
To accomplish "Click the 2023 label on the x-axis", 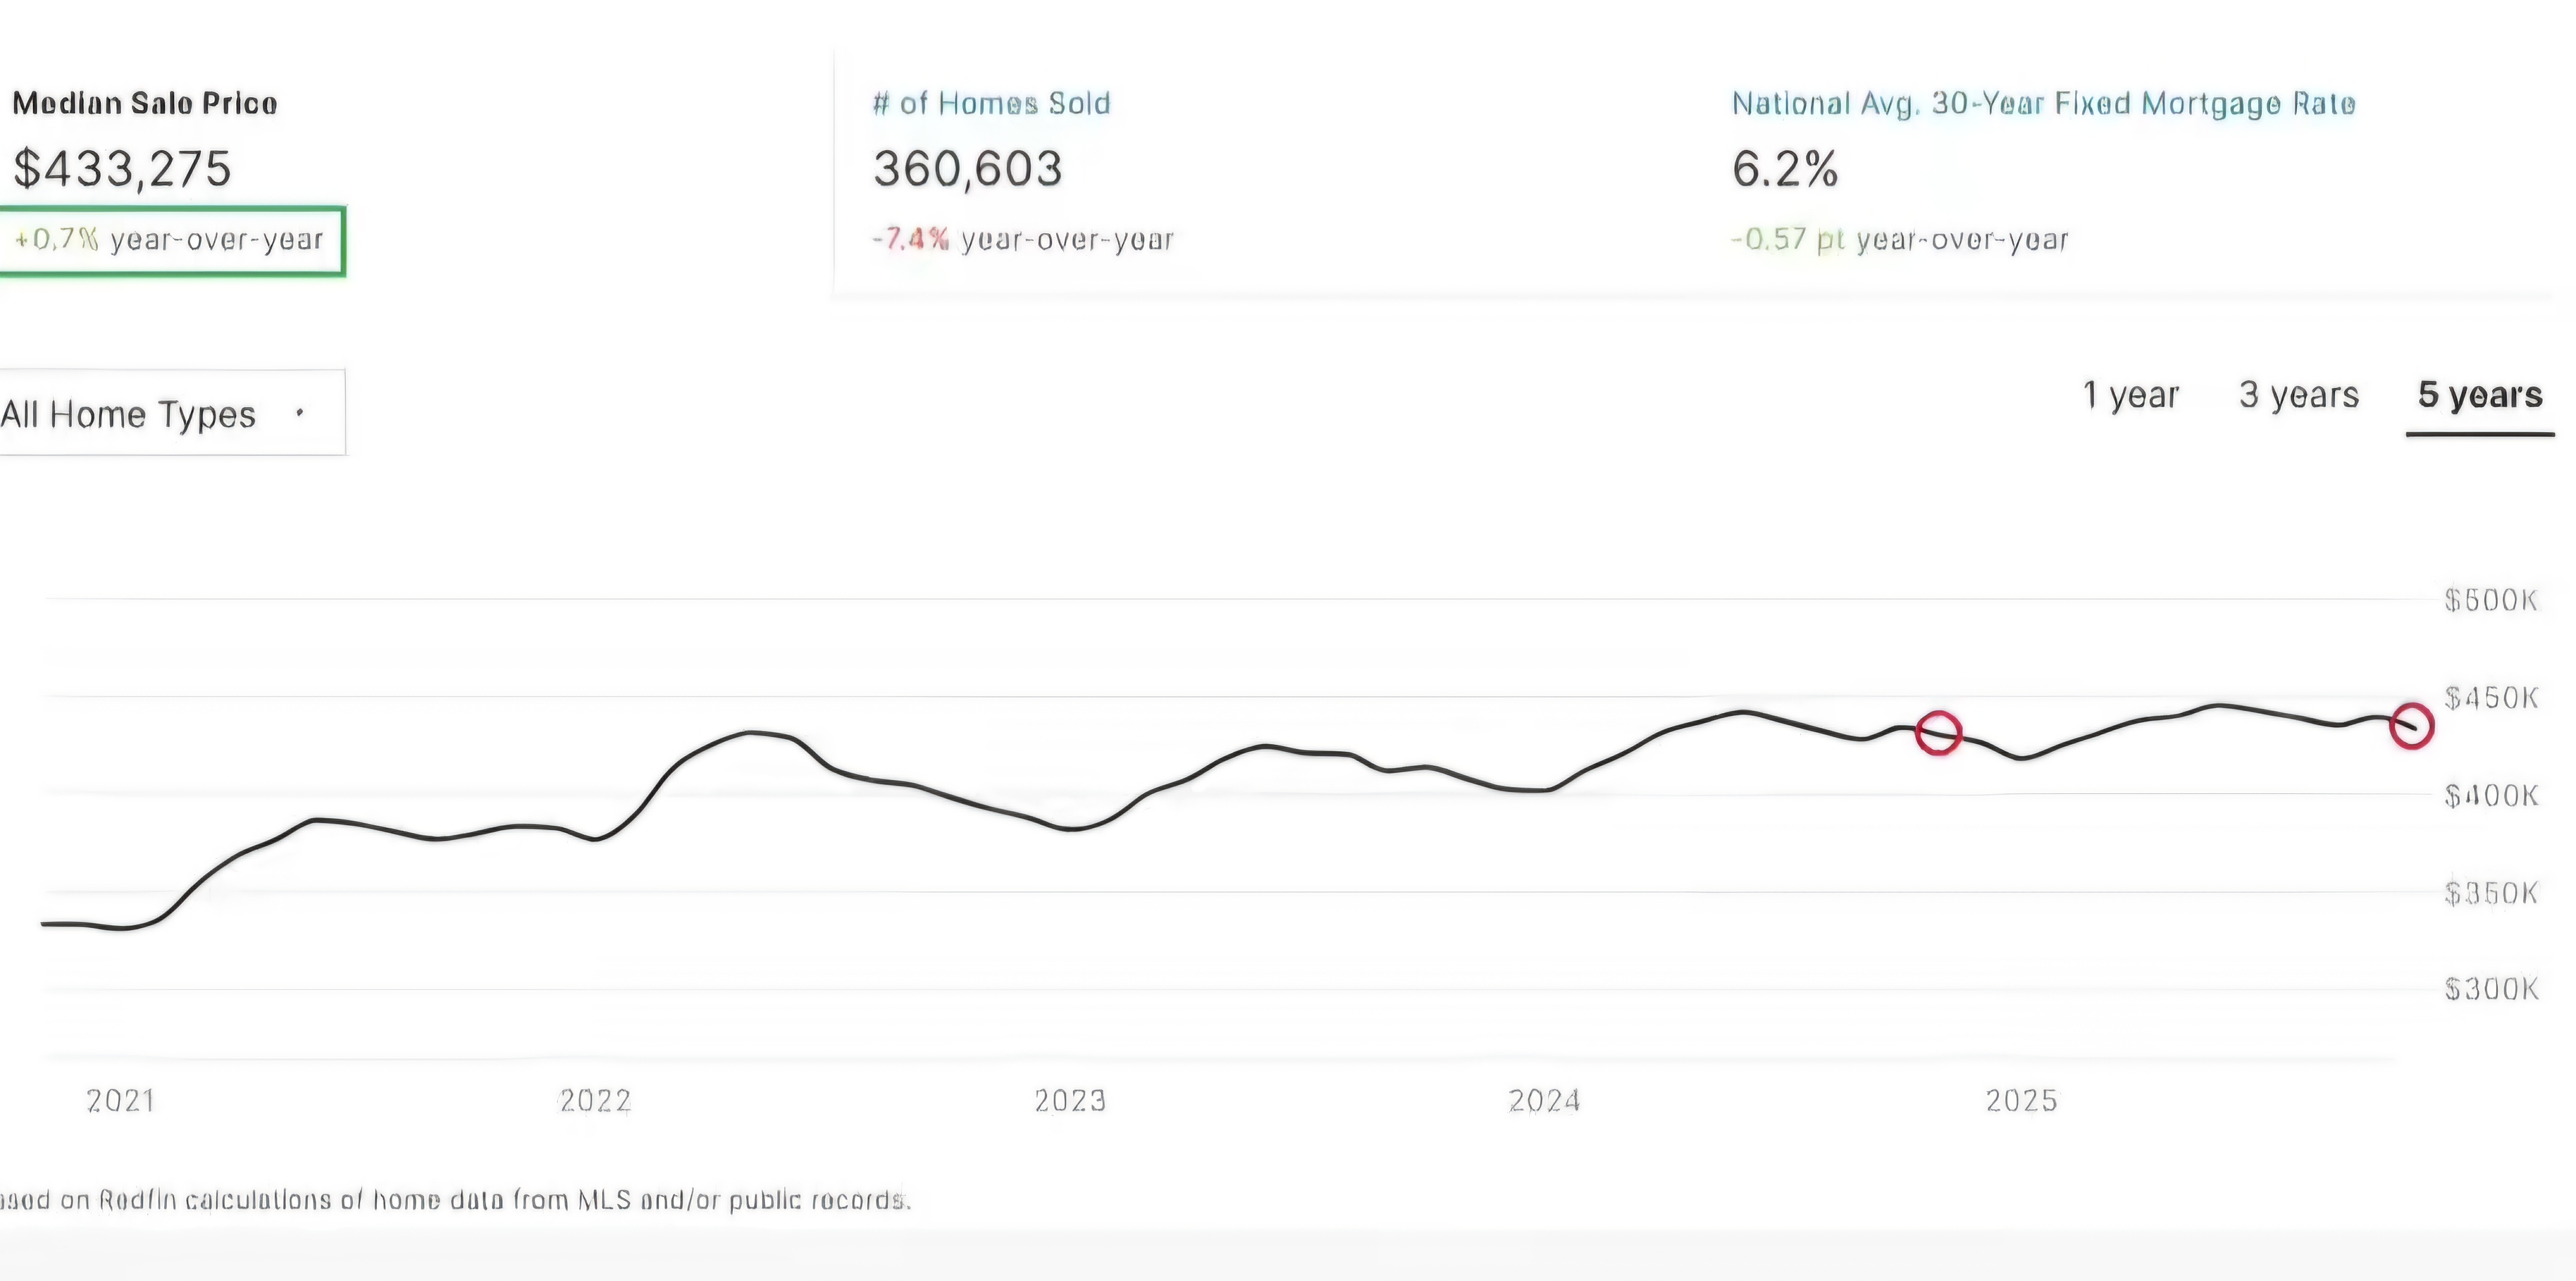I will point(1070,1101).
